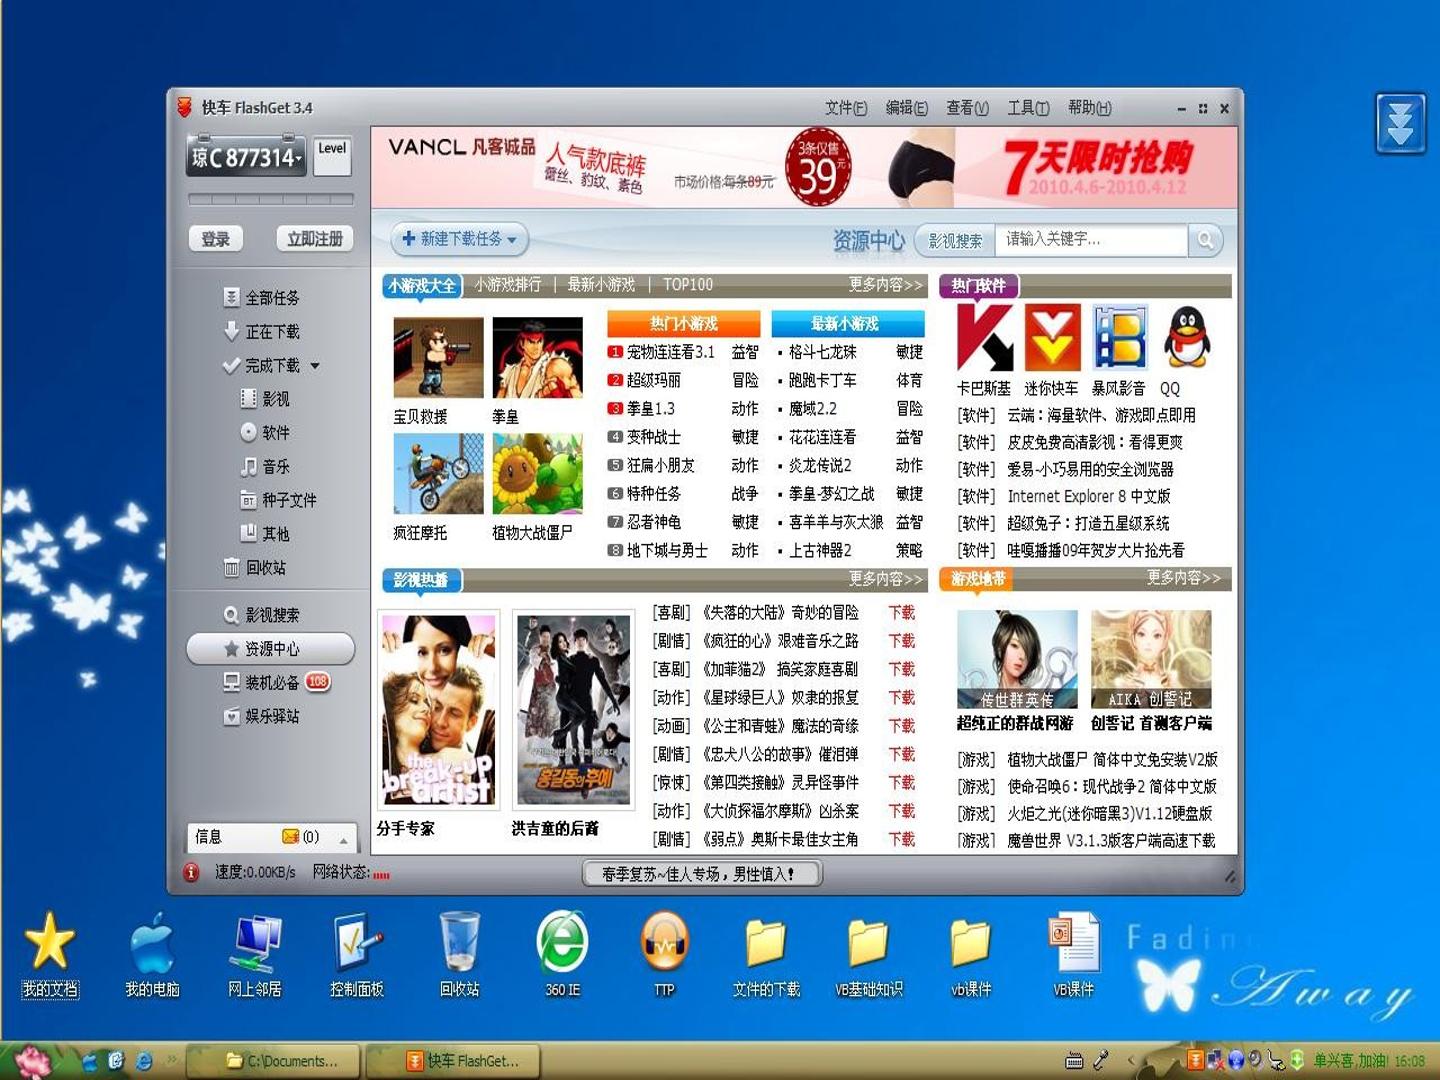This screenshot has height=1080, width=1440.
Task: Open 娱乐驿站 in the sidebar
Action: pyautogui.click(x=261, y=716)
